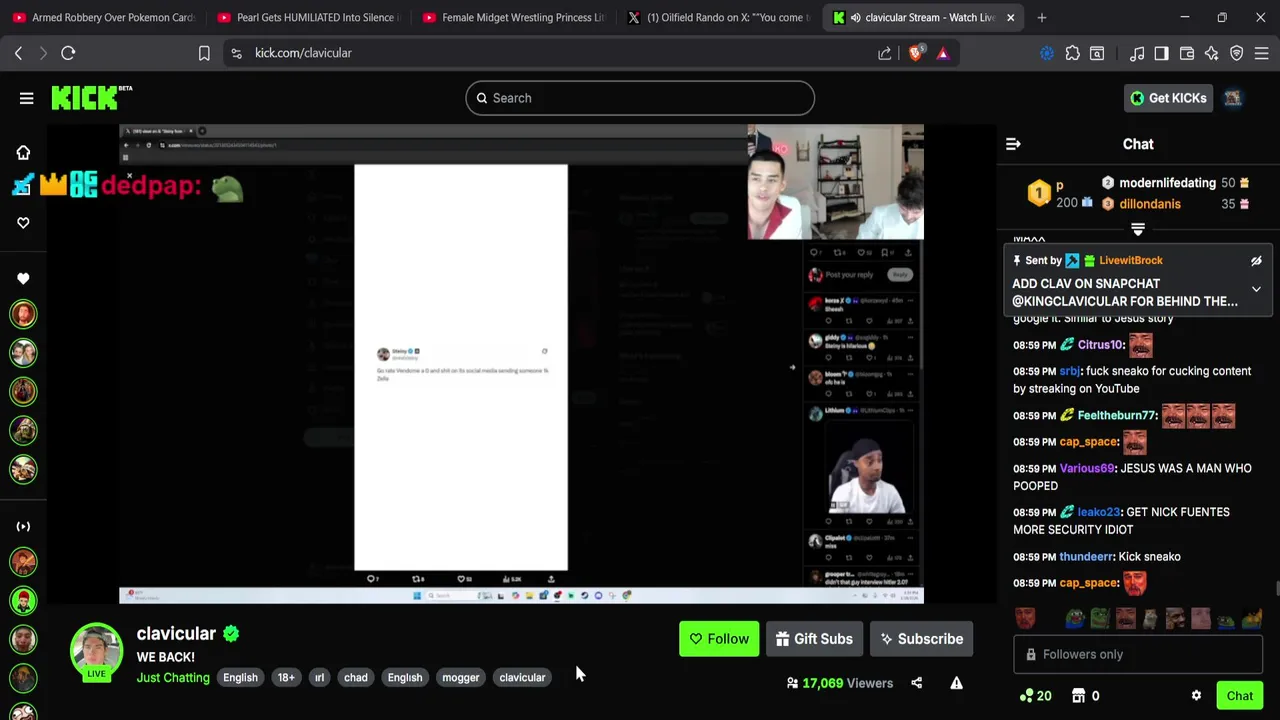Open the hamburger sidebar menu on Kick
Screen dimensions: 1280x720
pos(26,98)
